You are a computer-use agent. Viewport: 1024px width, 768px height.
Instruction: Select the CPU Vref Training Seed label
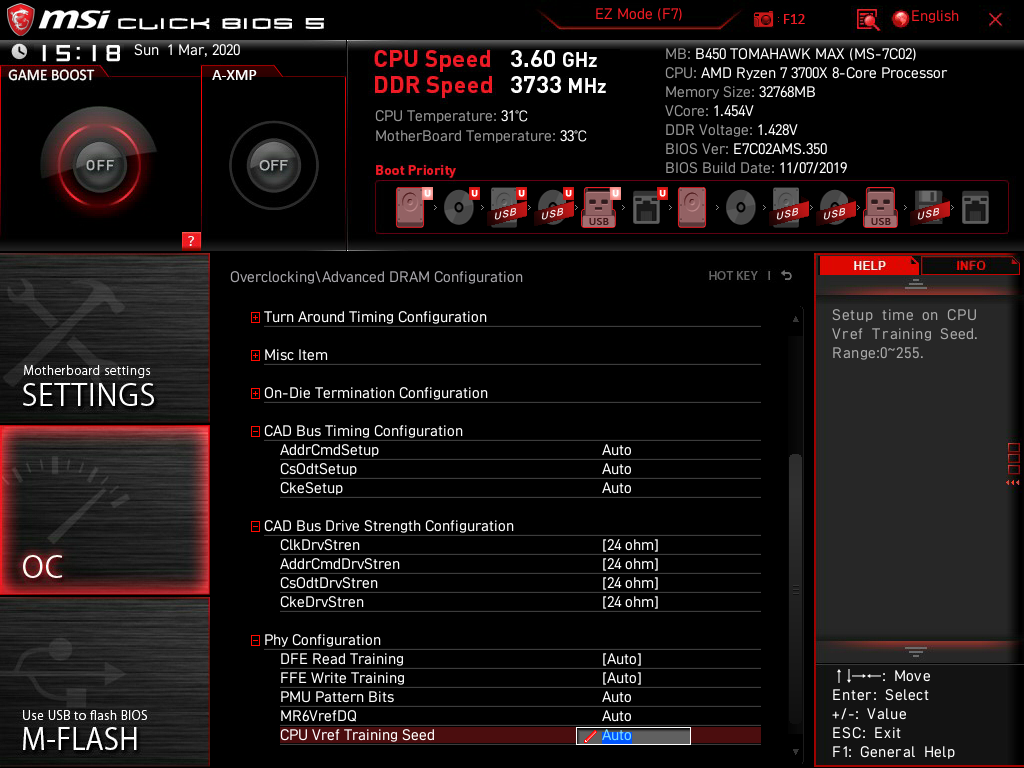pos(357,735)
